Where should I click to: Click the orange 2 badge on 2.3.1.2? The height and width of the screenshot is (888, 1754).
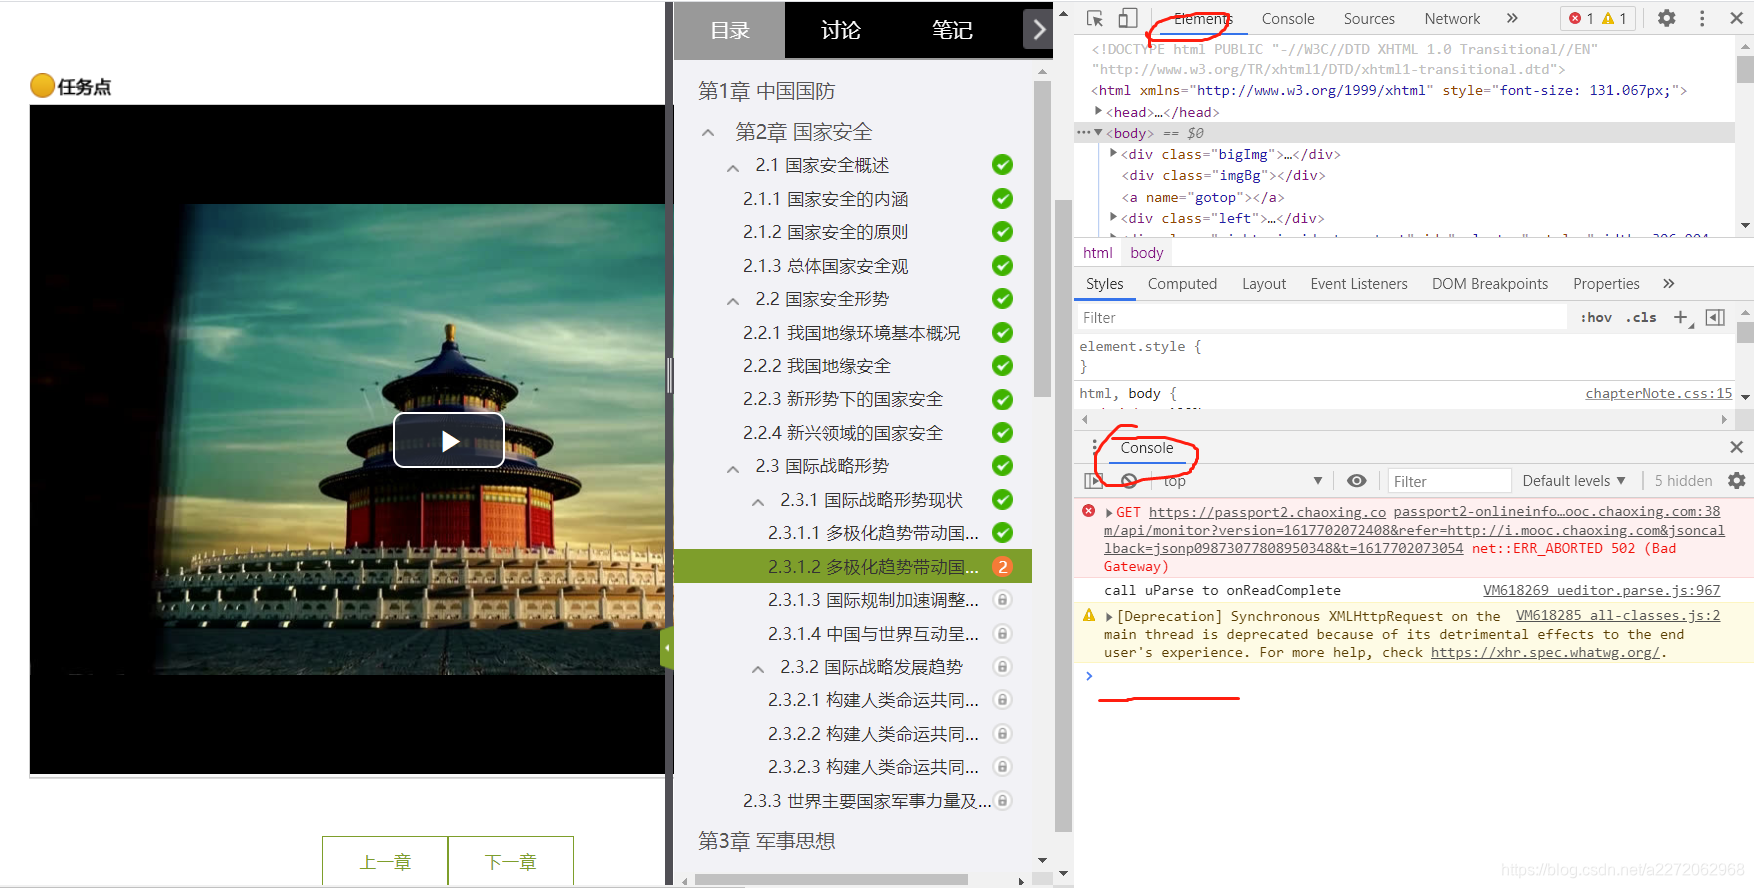tap(1002, 567)
